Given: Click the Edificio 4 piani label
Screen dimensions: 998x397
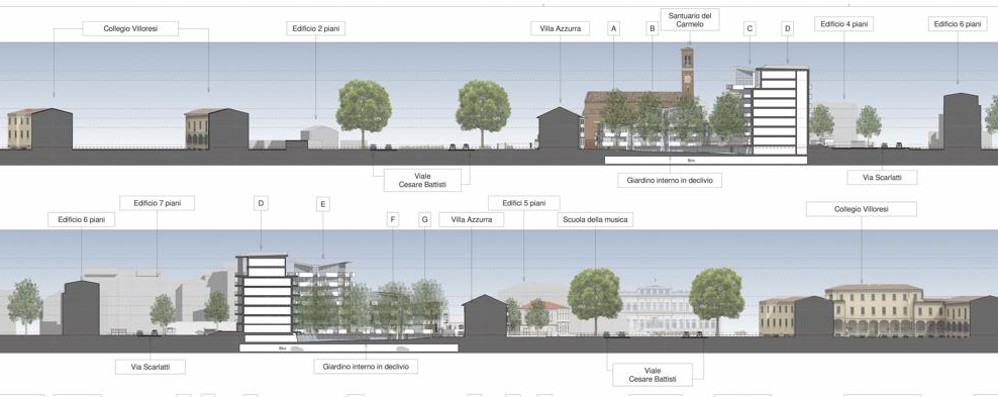Looking at the screenshot, I should 844,24.
